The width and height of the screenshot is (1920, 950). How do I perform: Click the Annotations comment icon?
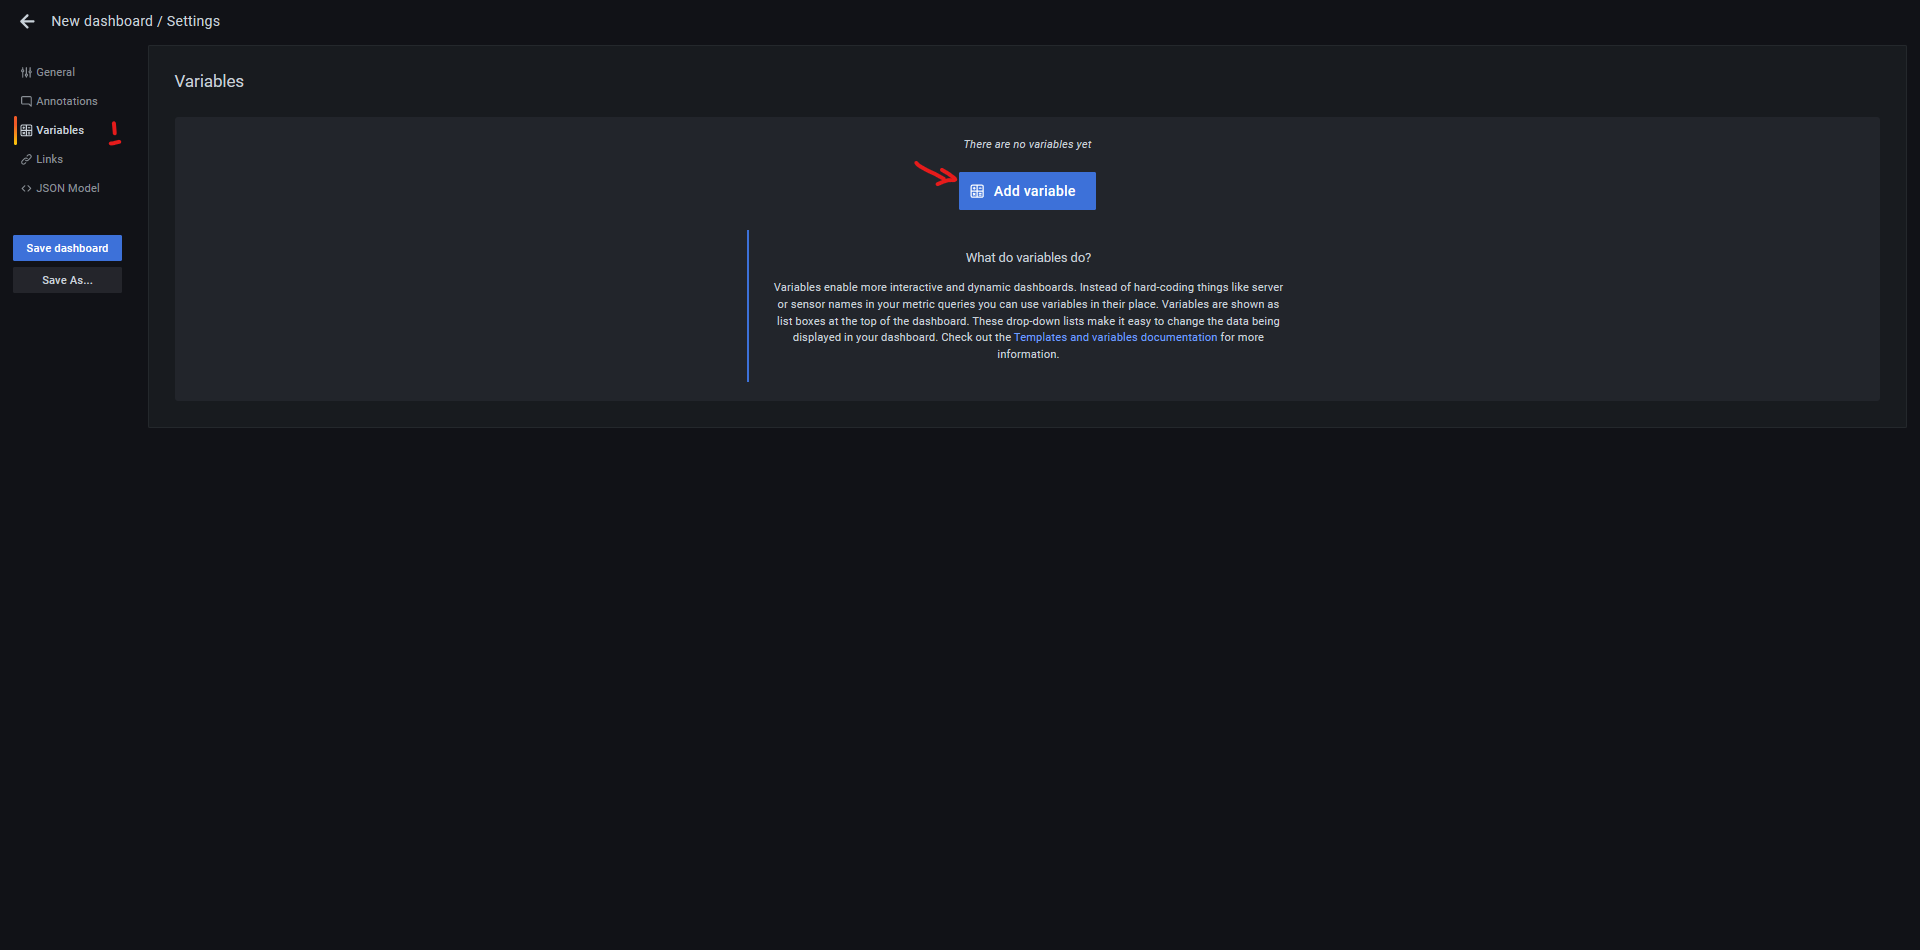pyautogui.click(x=26, y=101)
